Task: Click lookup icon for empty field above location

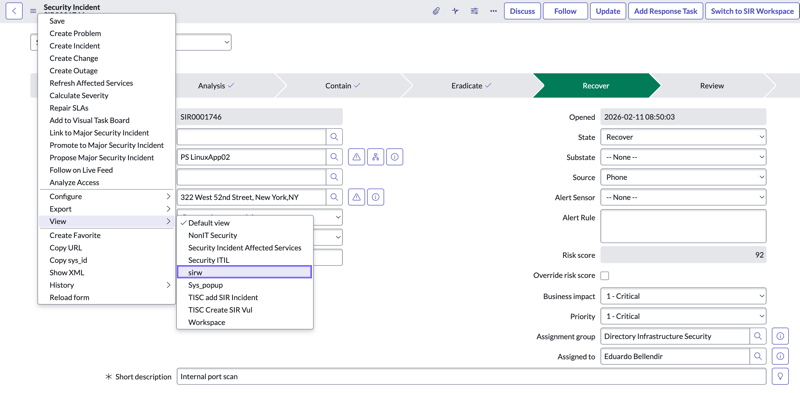Action: [334, 177]
